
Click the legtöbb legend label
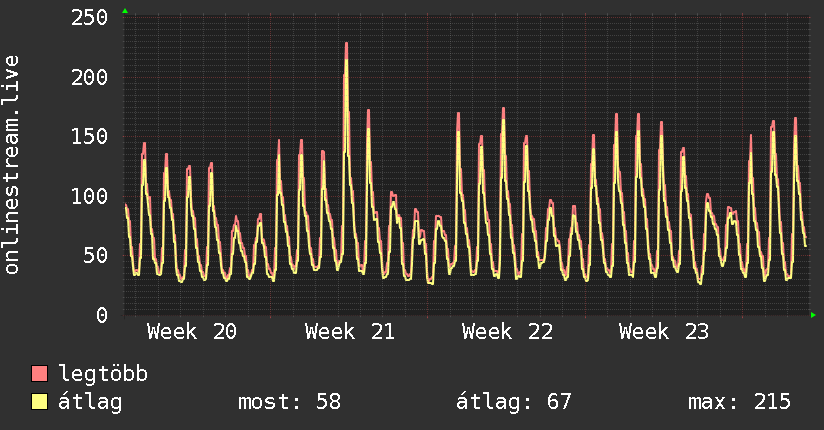[103, 373]
